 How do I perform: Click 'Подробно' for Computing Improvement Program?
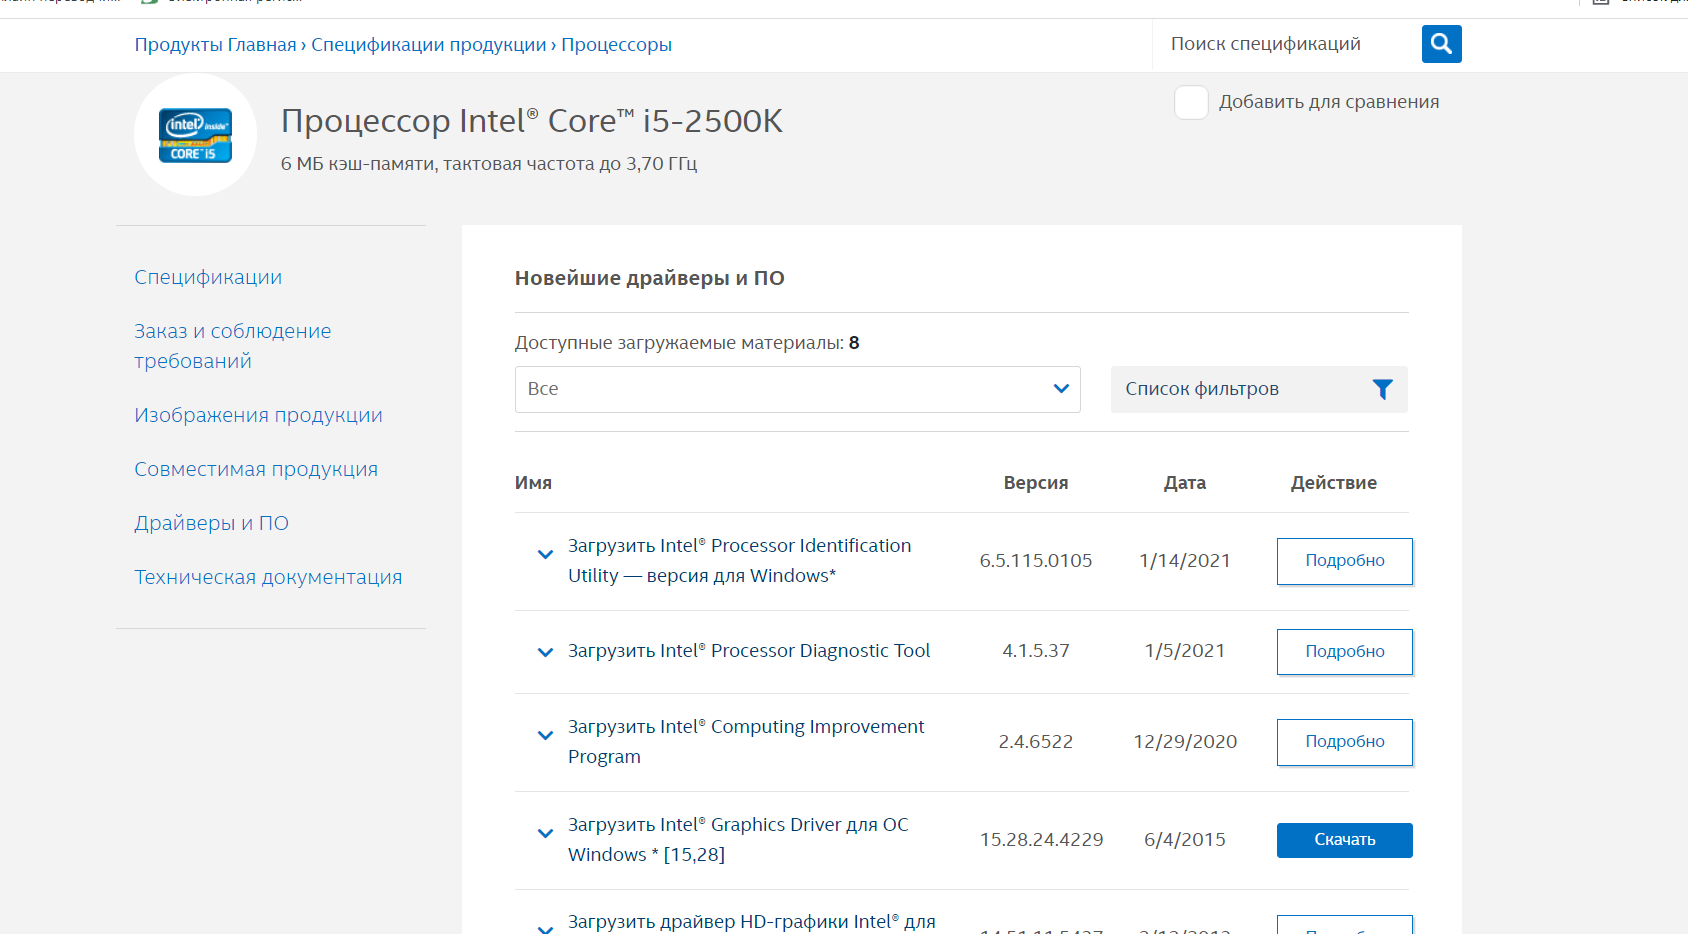(x=1344, y=742)
